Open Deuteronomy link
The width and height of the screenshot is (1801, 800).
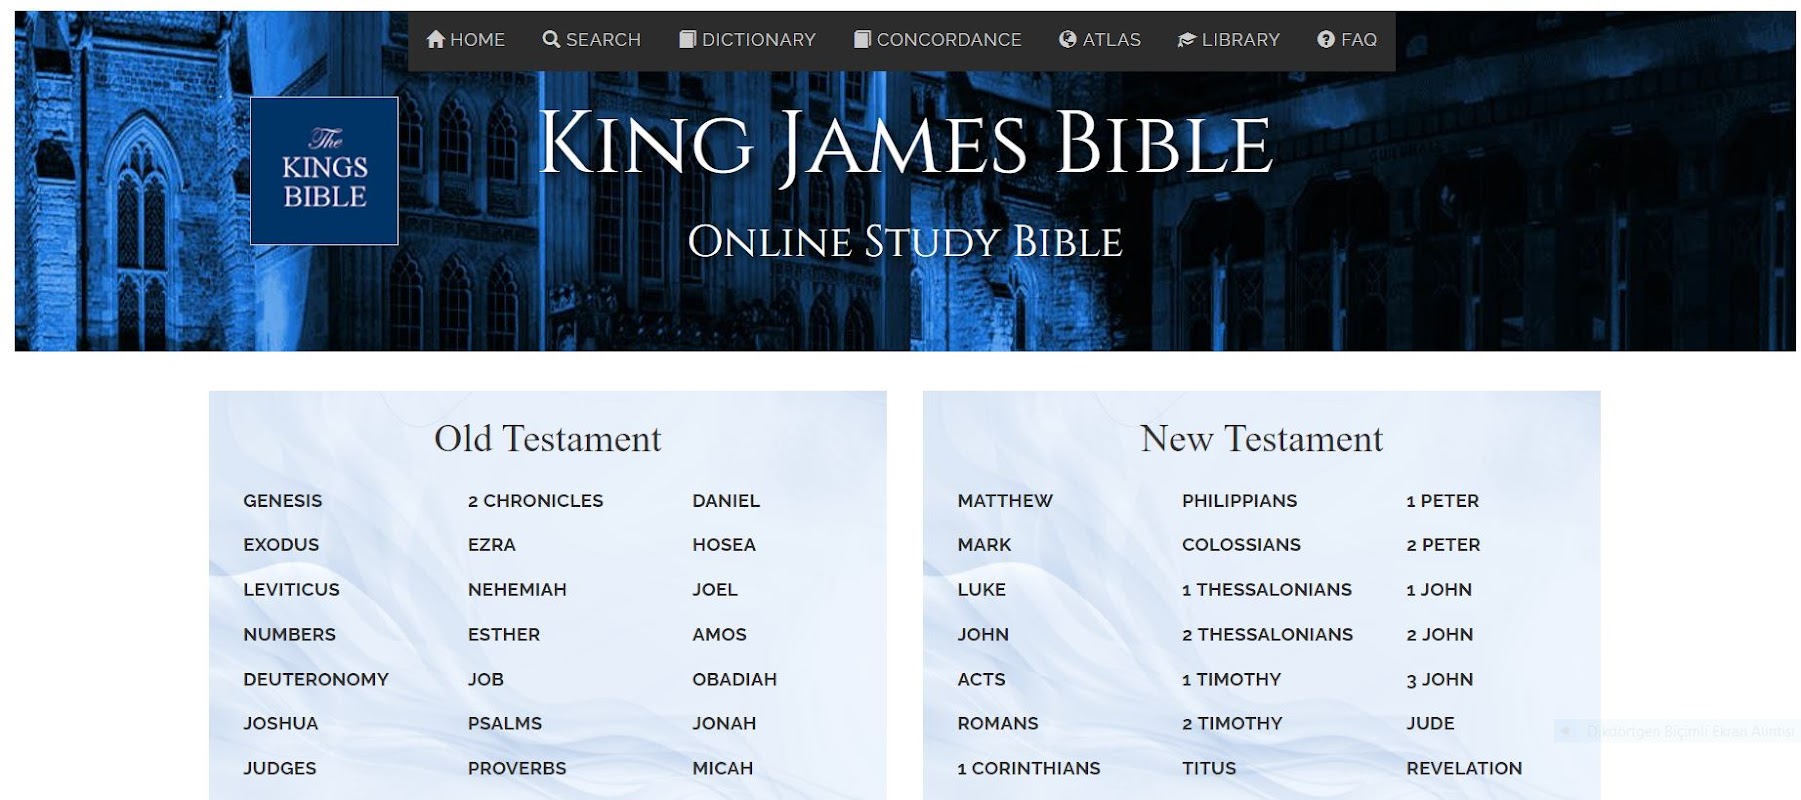[x=316, y=680]
